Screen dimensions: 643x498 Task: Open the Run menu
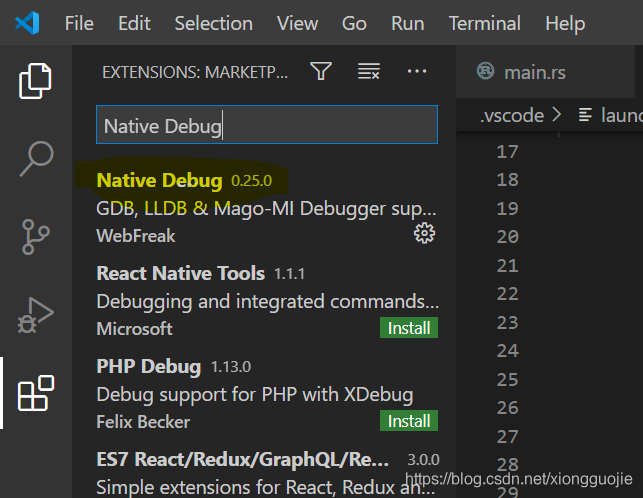click(408, 23)
